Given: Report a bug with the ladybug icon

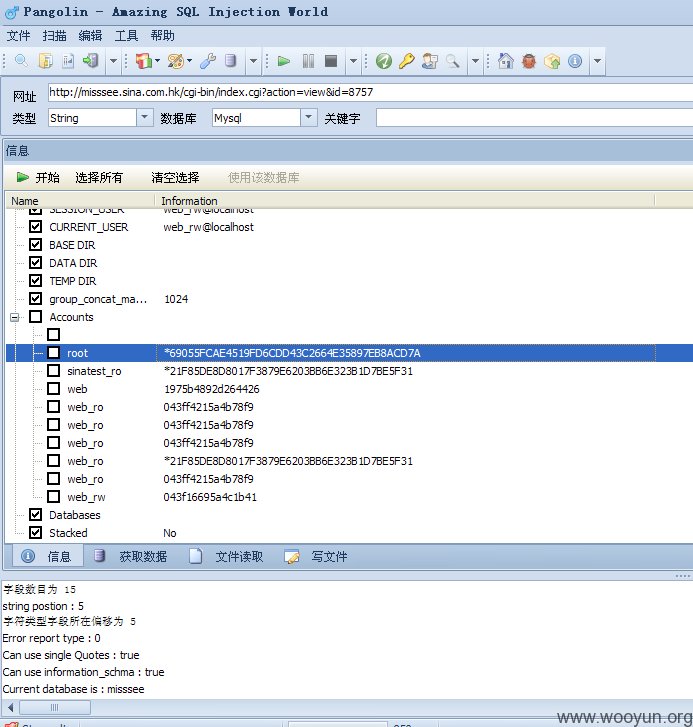Looking at the screenshot, I should tap(529, 61).
